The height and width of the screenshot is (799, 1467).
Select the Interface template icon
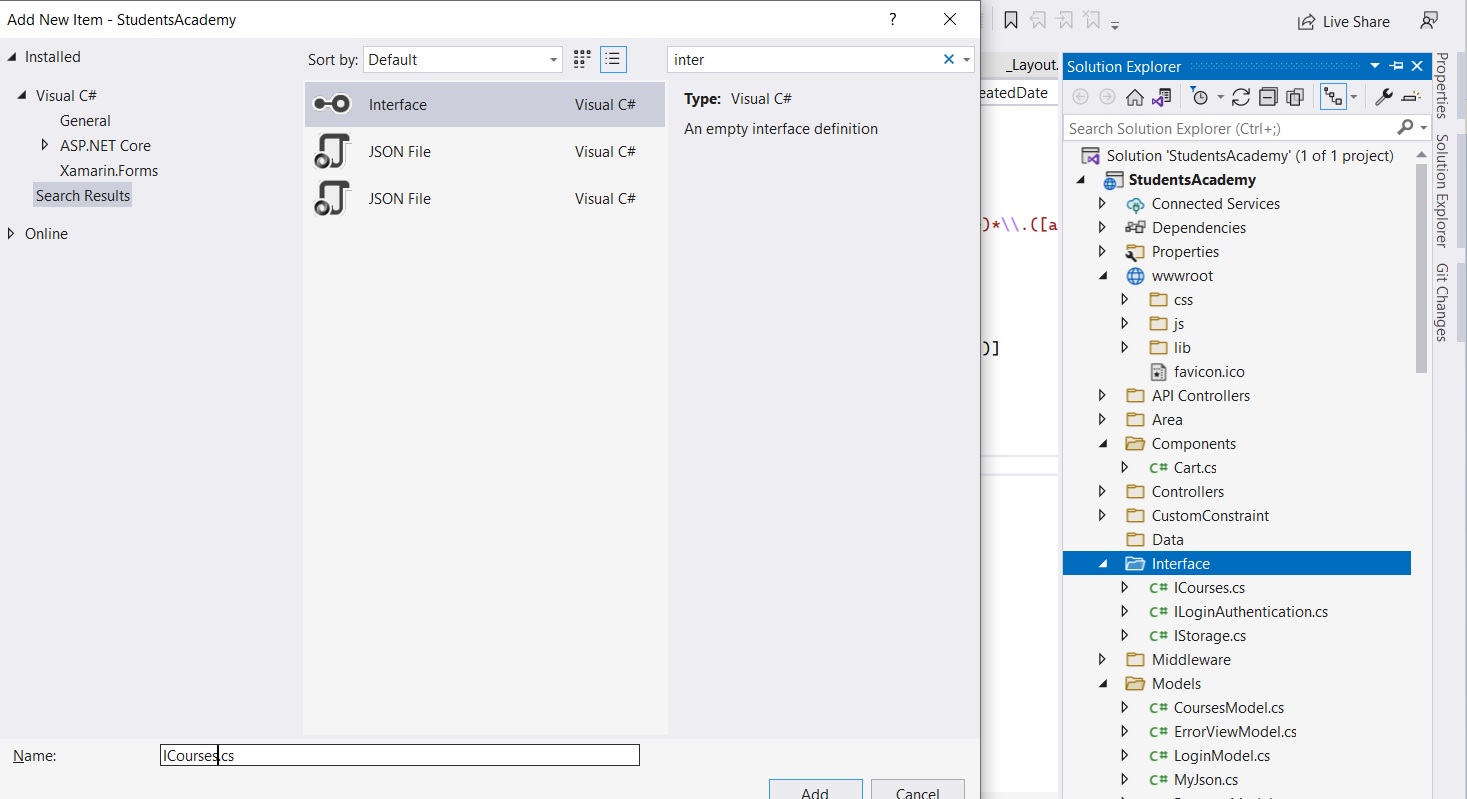[331, 105]
